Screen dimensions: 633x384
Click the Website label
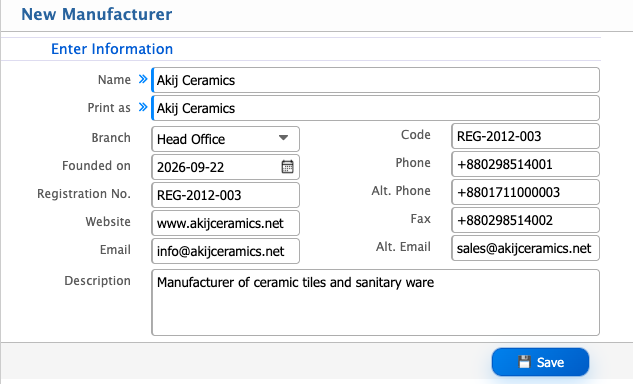pyautogui.click(x=108, y=222)
